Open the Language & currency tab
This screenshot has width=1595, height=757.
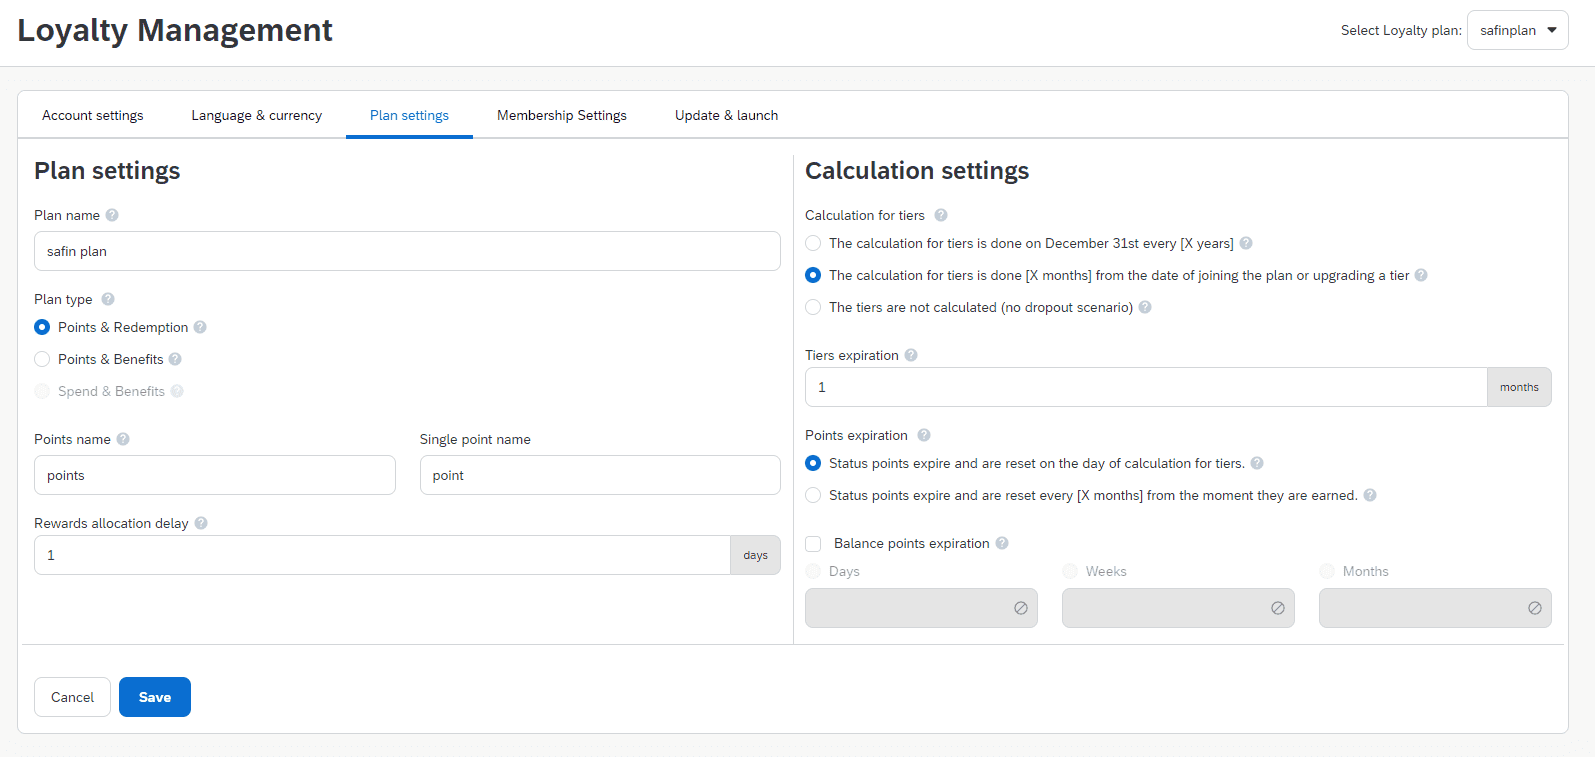tap(257, 115)
